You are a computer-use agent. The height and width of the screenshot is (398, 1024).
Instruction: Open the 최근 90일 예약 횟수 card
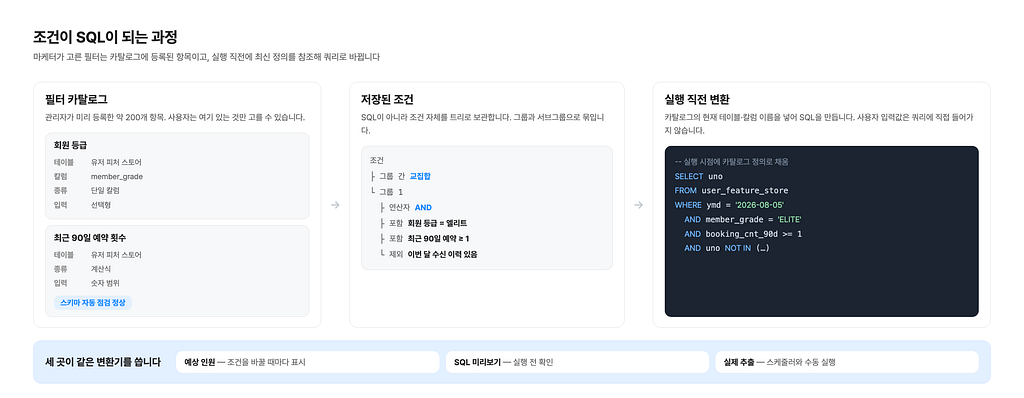point(177,271)
